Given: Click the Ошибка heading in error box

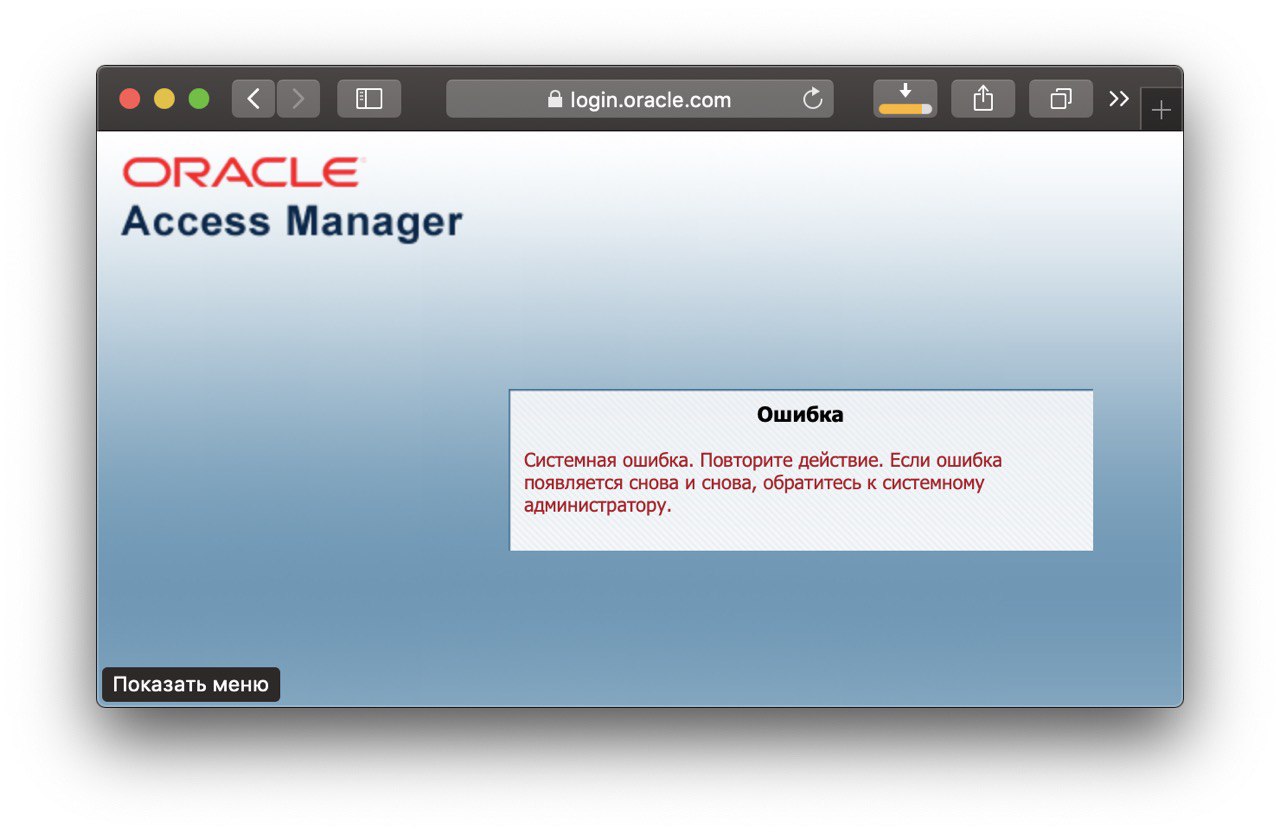Looking at the screenshot, I should 800,414.
